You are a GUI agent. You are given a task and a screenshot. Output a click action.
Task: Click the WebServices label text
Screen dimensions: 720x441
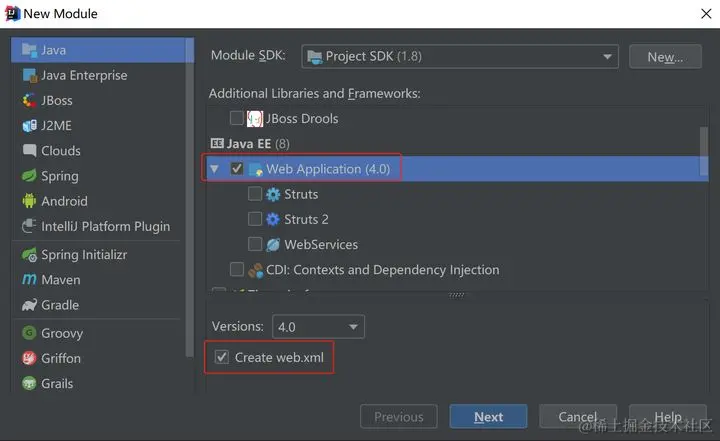click(321, 244)
